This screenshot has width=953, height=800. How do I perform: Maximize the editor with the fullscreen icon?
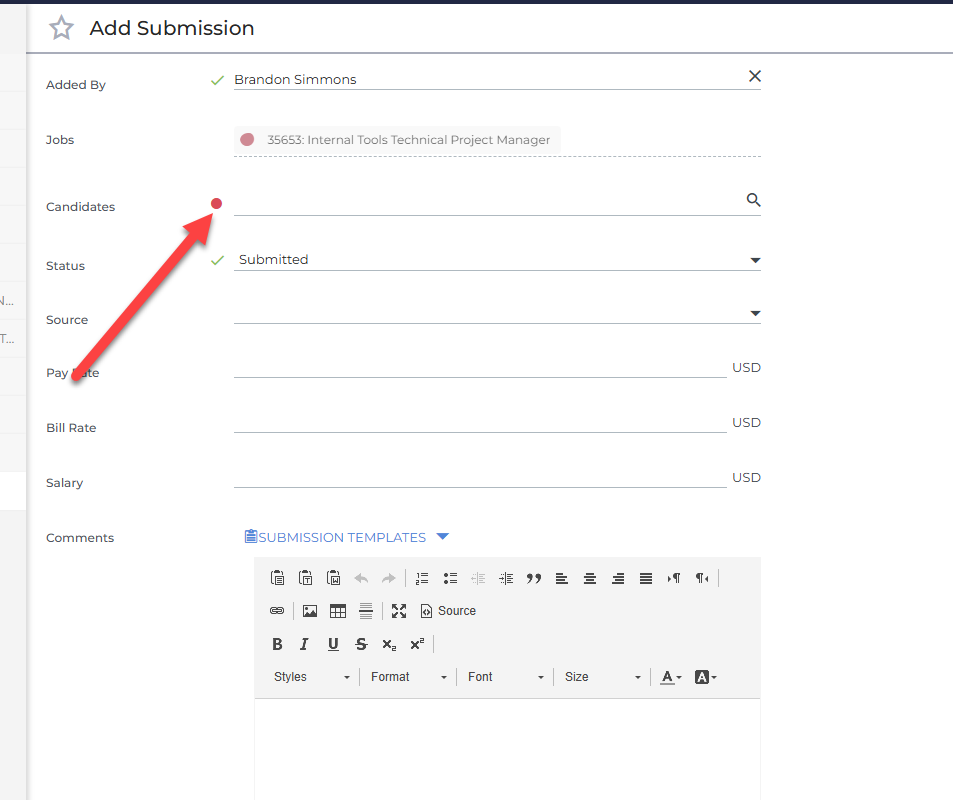coord(399,611)
